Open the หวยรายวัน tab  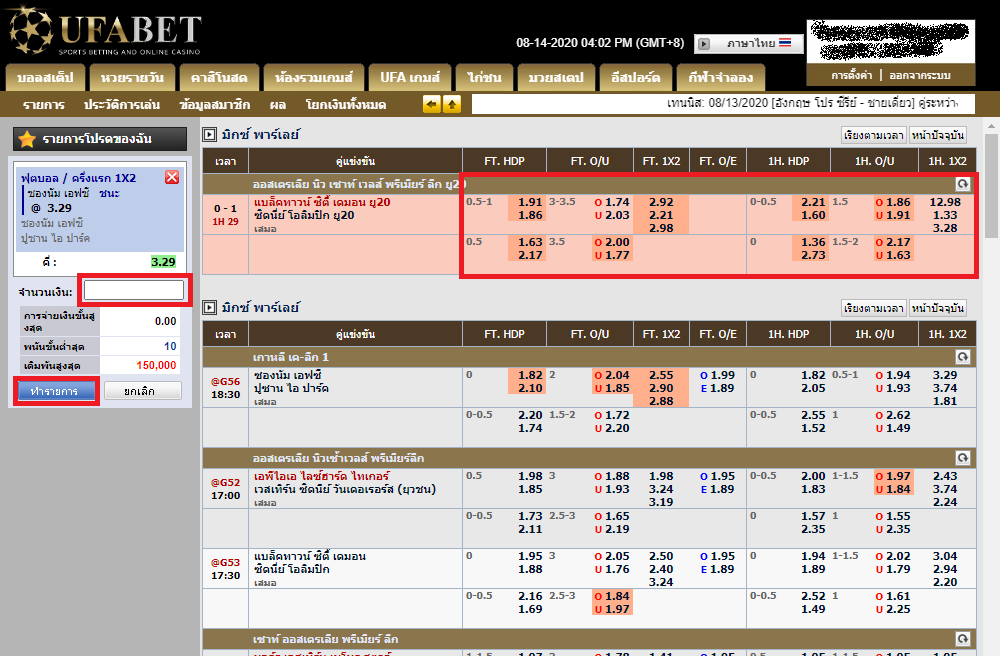click(x=132, y=78)
